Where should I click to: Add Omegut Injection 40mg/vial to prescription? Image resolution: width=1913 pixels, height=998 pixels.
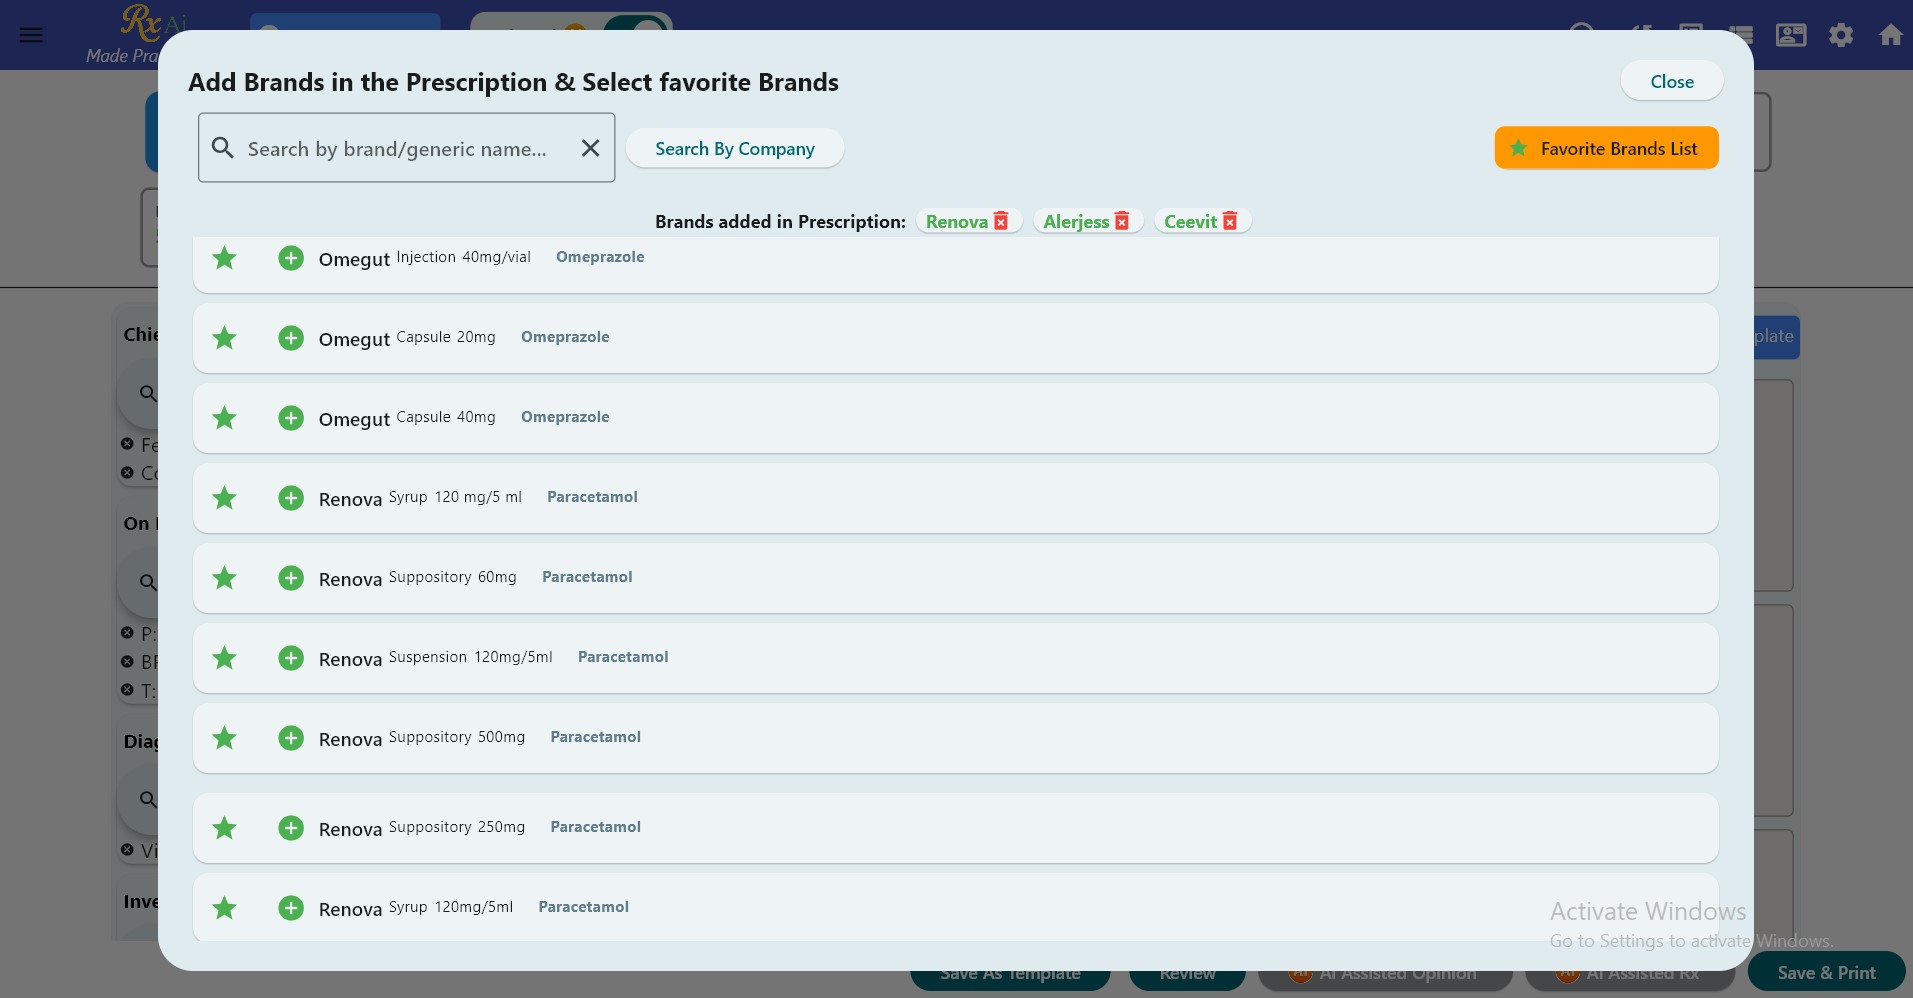pyautogui.click(x=290, y=258)
